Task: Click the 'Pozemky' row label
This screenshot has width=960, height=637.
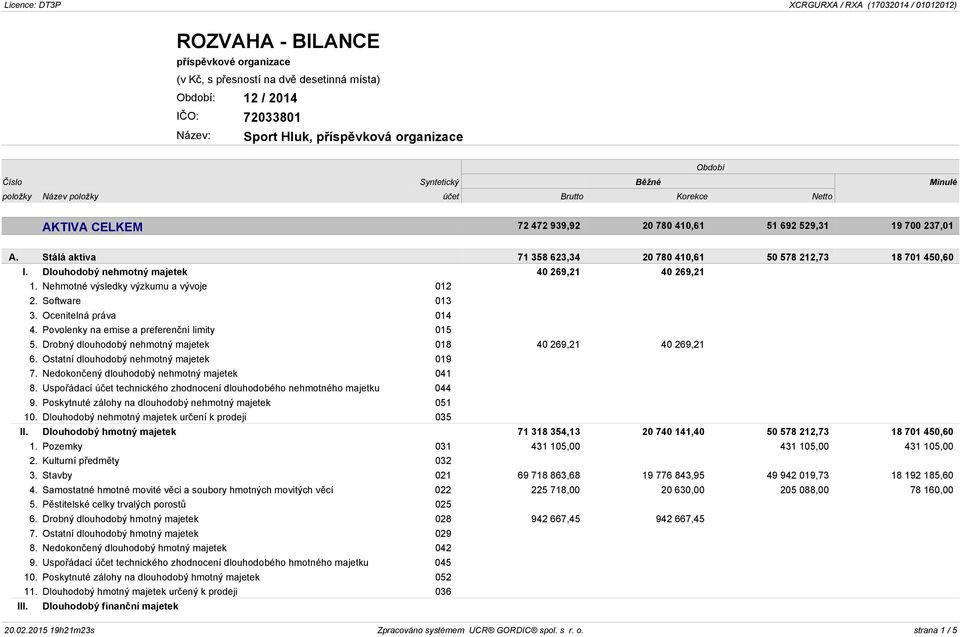Action: pyautogui.click(x=62, y=447)
